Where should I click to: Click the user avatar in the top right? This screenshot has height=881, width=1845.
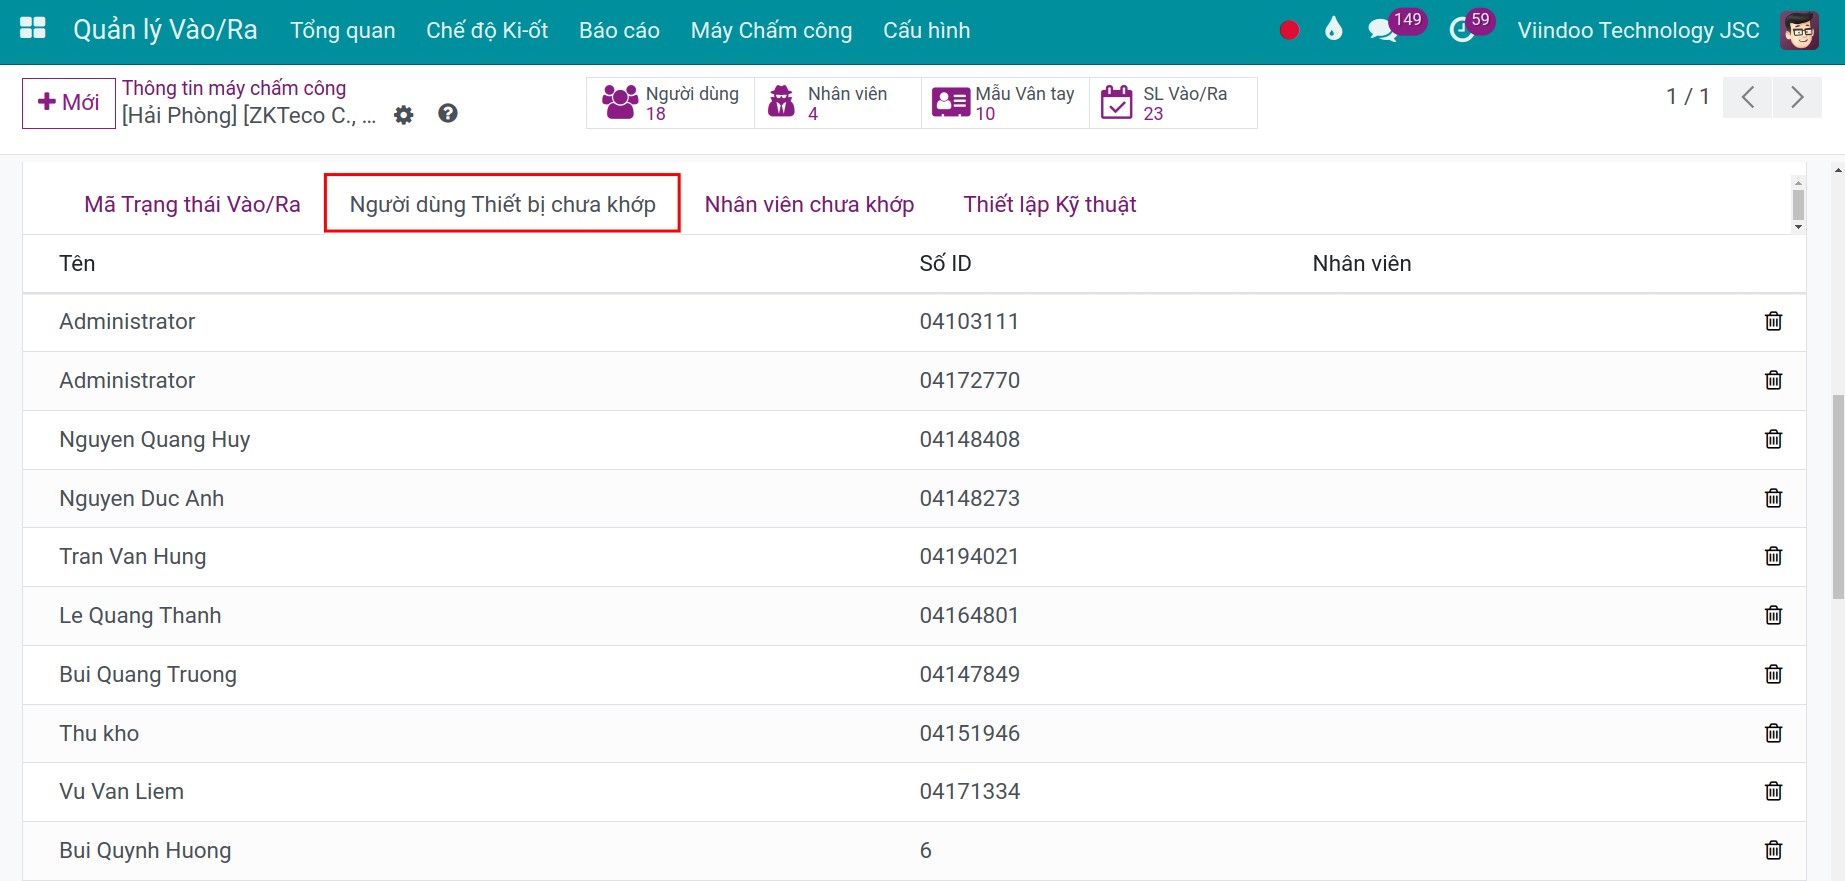pyautogui.click(x=1799, y=30)
